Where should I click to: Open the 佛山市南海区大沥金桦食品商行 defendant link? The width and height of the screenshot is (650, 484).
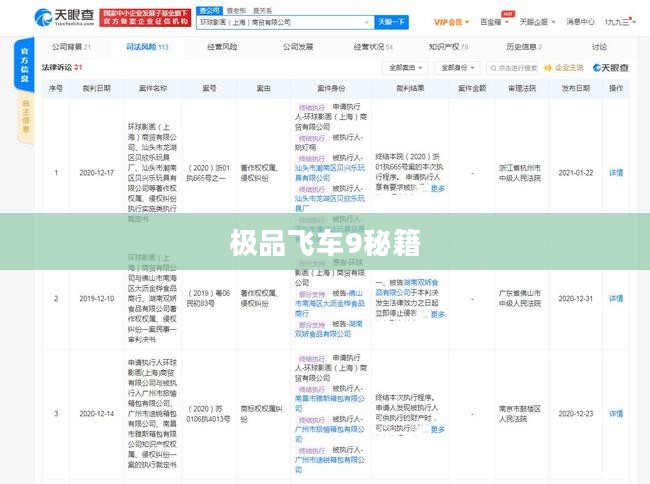tap(330, 304)
